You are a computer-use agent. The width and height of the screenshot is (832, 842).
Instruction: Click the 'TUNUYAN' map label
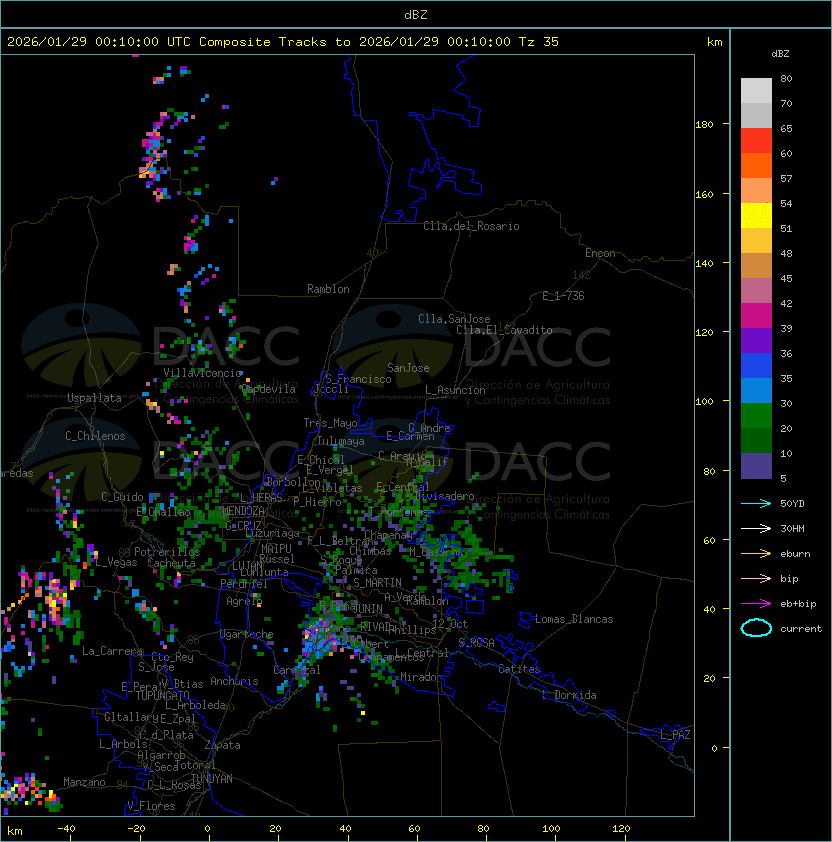212,779
